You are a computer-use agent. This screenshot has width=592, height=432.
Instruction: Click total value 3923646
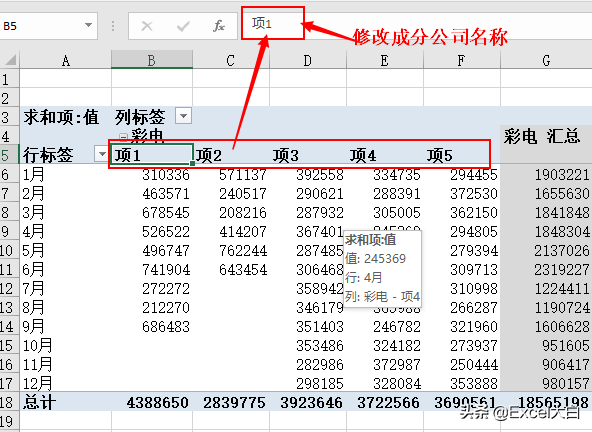coord(311,403)
